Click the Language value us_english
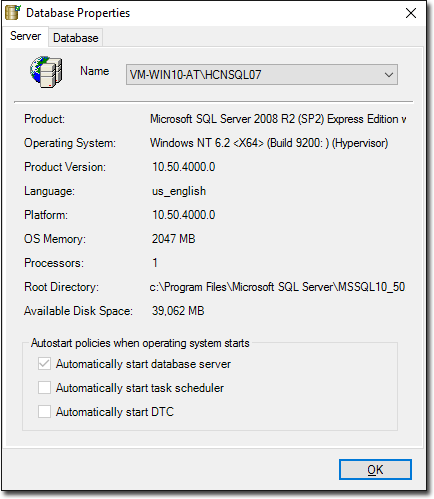 [x=179, y=191]
